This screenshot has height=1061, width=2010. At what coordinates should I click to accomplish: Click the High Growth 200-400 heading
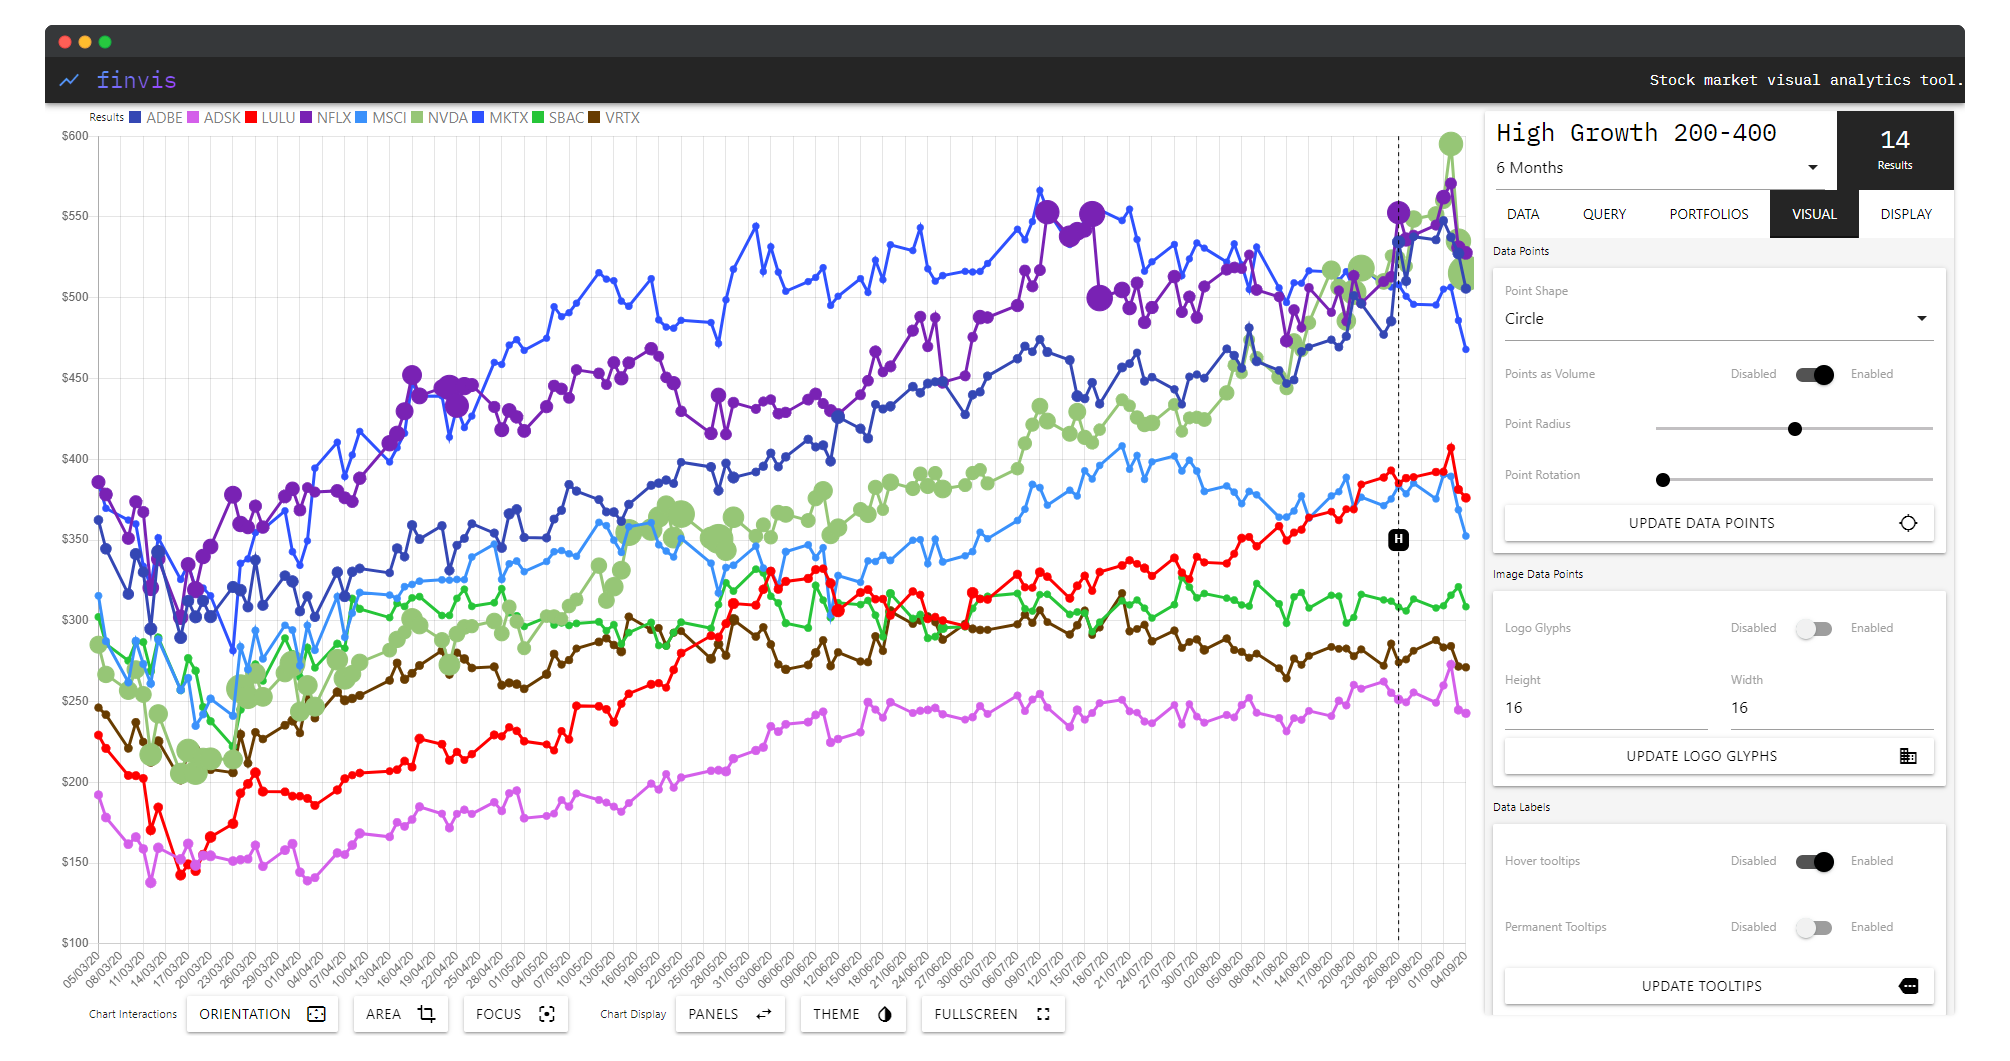pos(1636,133)
